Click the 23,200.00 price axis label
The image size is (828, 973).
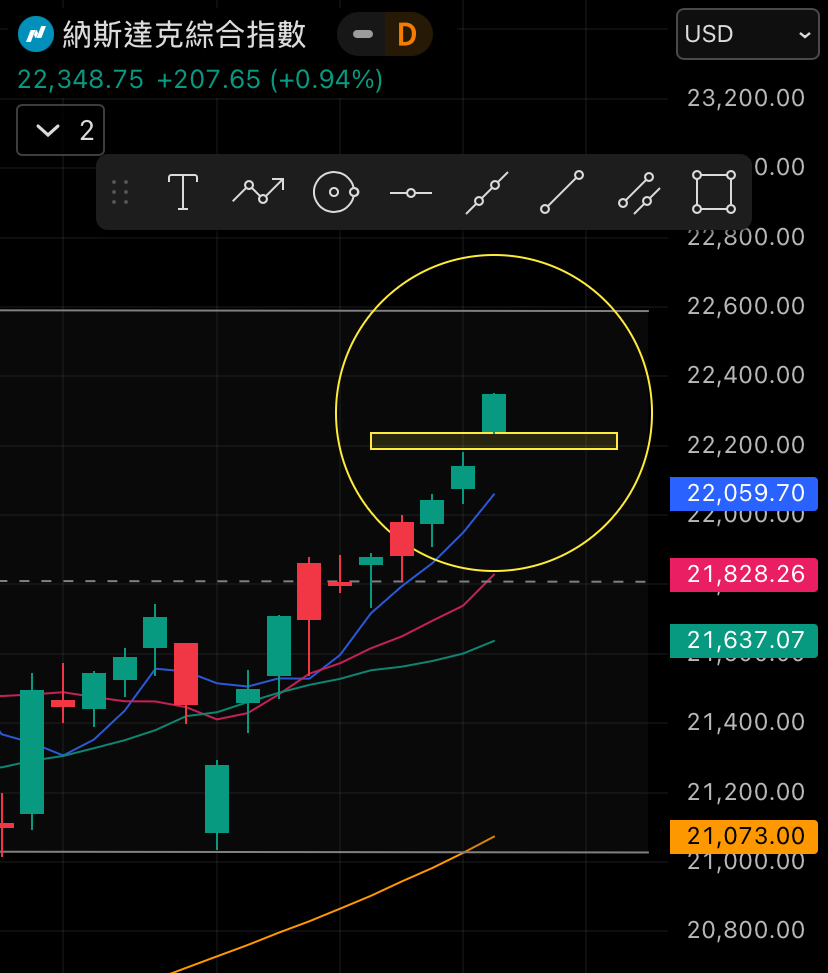click(746, 99)
